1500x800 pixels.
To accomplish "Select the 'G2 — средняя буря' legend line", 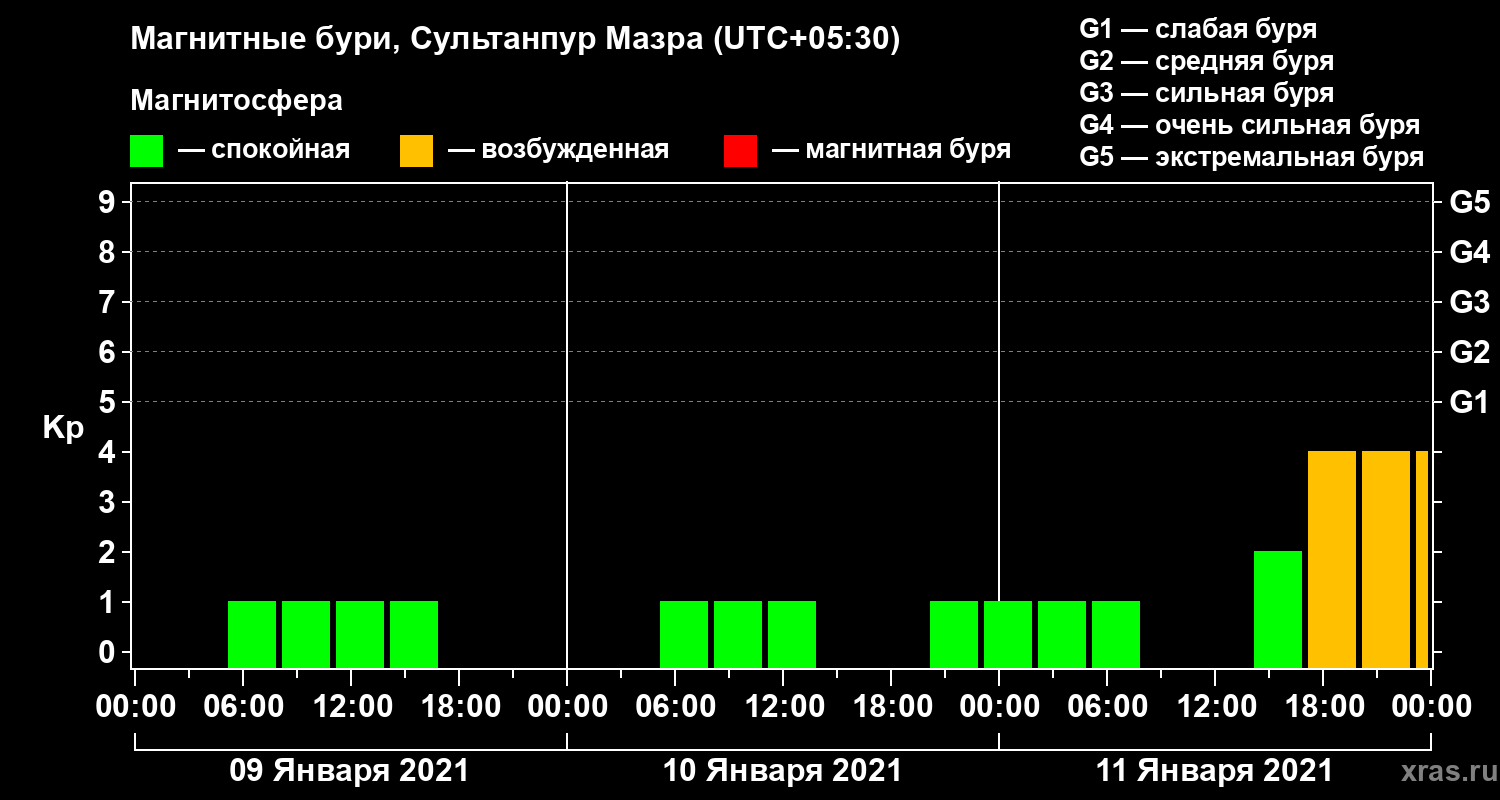I will click(x=1207, y=61).
